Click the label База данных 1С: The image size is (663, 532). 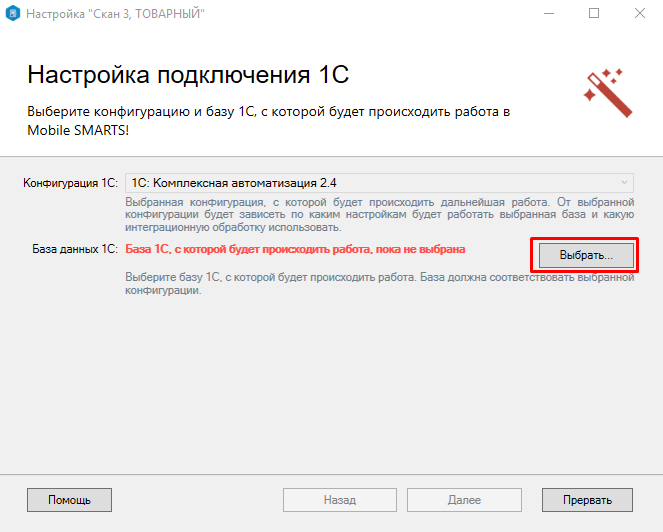pyautogui.click(x=75, y=249)
